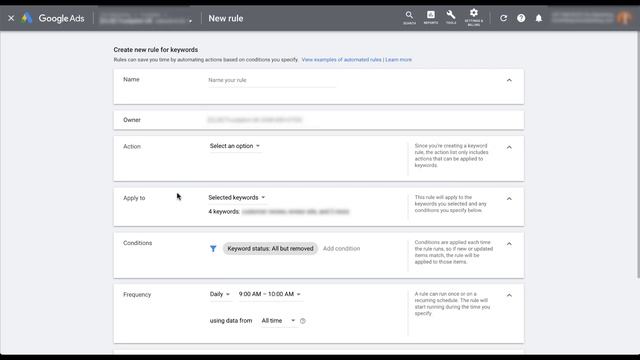Viewport: 640px width, 360px height.
Task: Click the '4 keywords:' text
Action: 224,212
